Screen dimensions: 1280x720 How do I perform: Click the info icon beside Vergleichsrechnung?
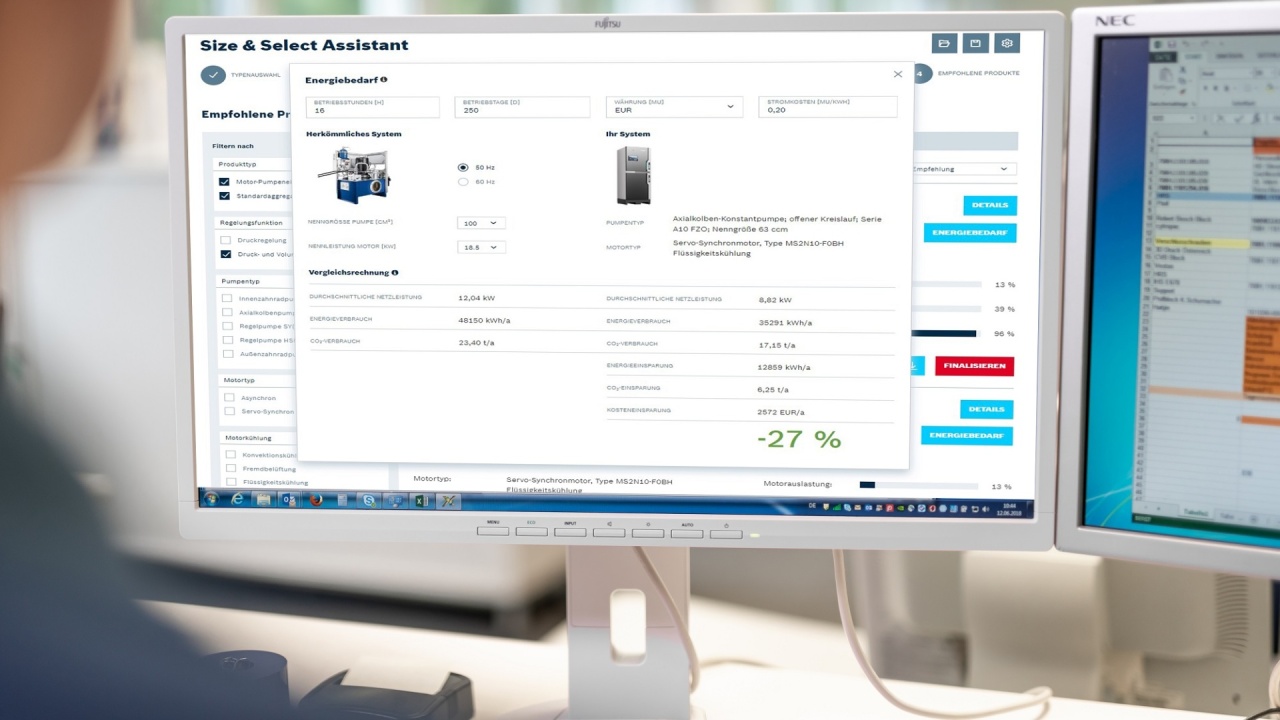pyautogui.click(x=394, y=272)
